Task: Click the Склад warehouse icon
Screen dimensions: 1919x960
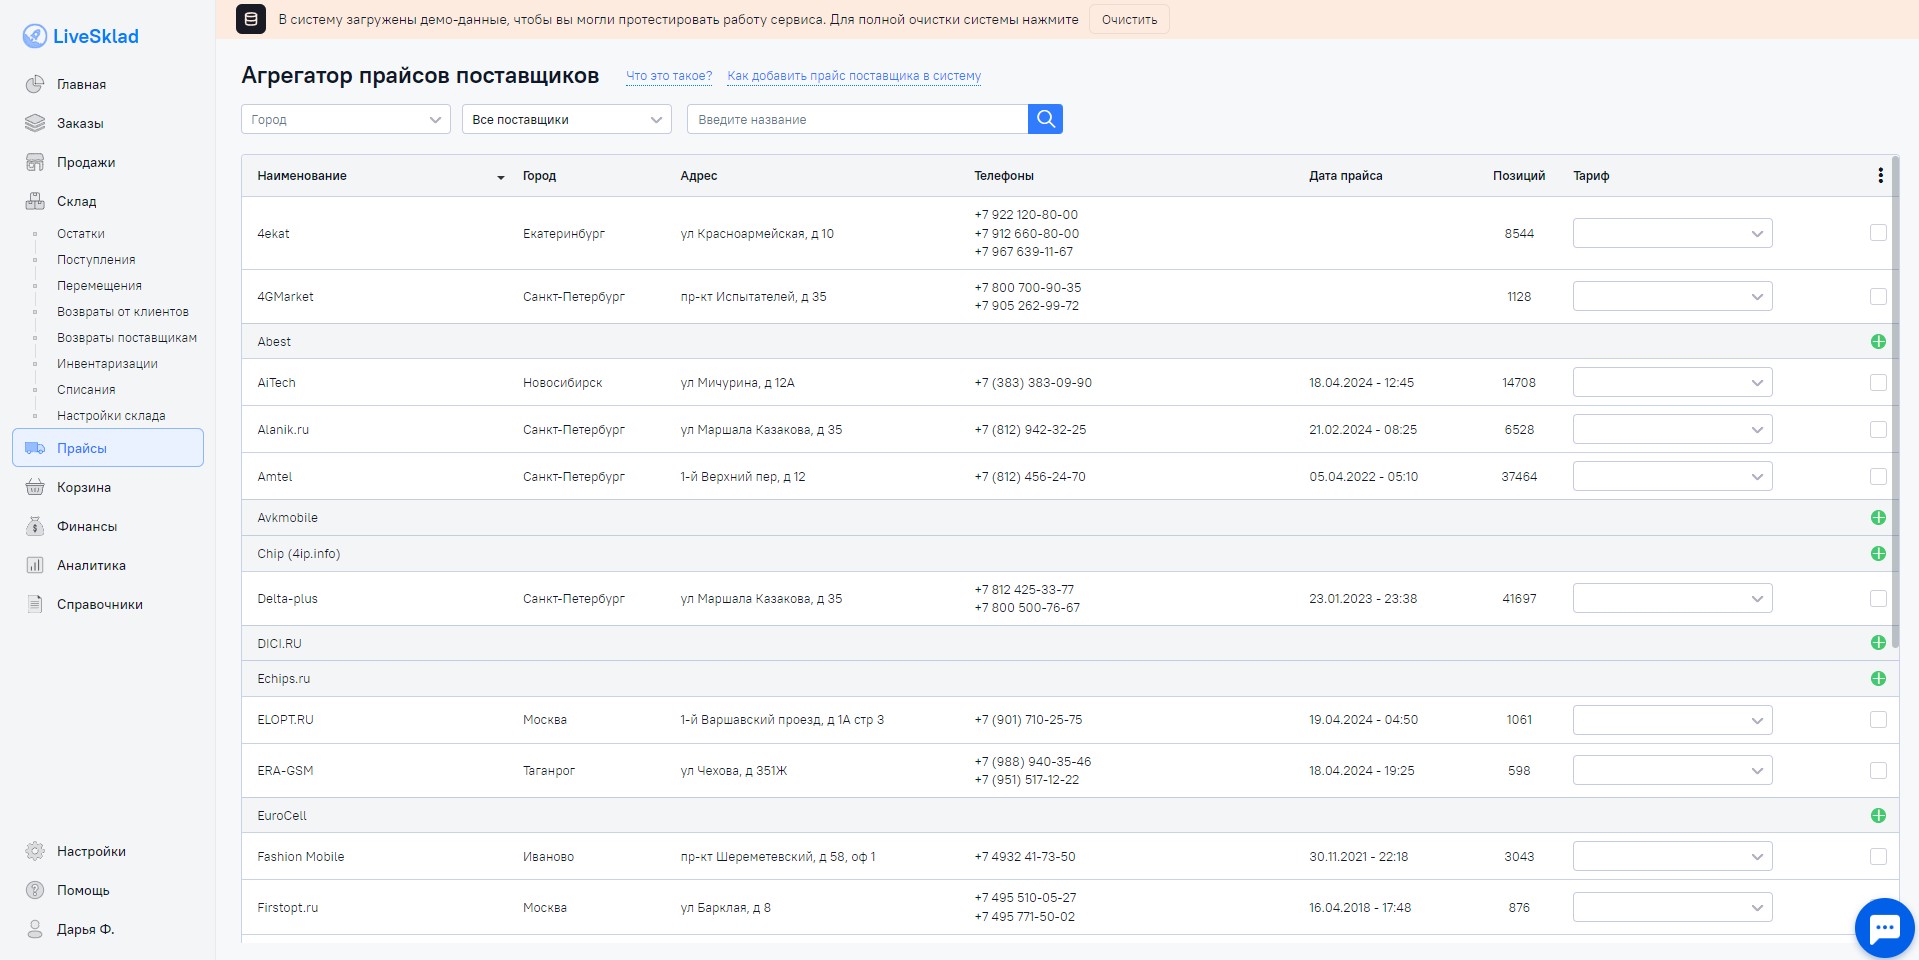Action: [x=35, y=201]
